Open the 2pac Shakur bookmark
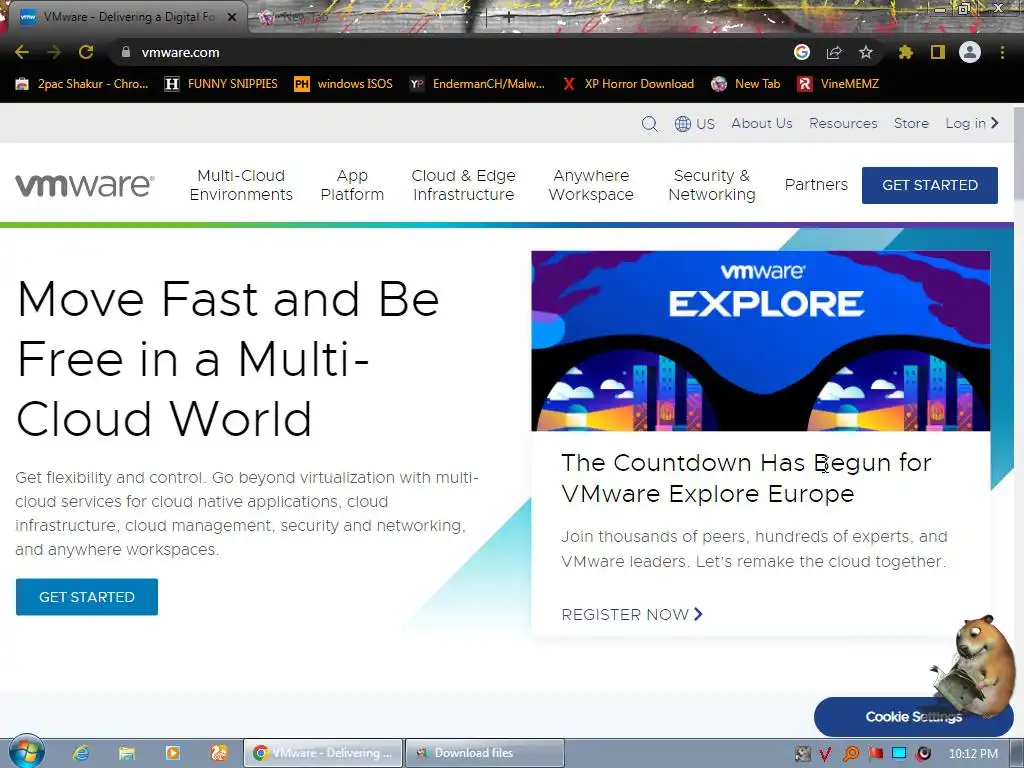 click(x=82, y=84)
